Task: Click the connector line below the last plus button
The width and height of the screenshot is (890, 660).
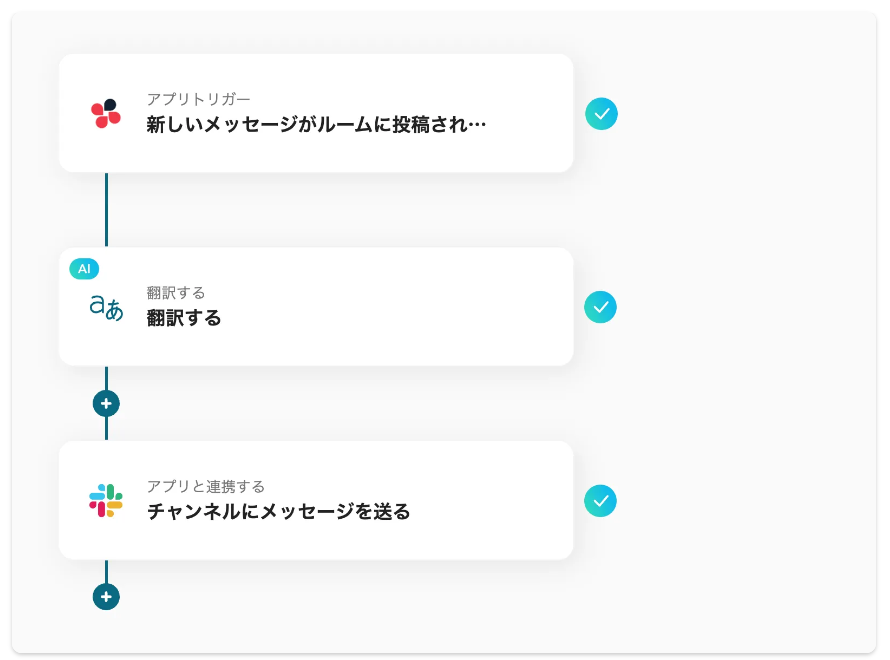Action: tap(106, 570)
